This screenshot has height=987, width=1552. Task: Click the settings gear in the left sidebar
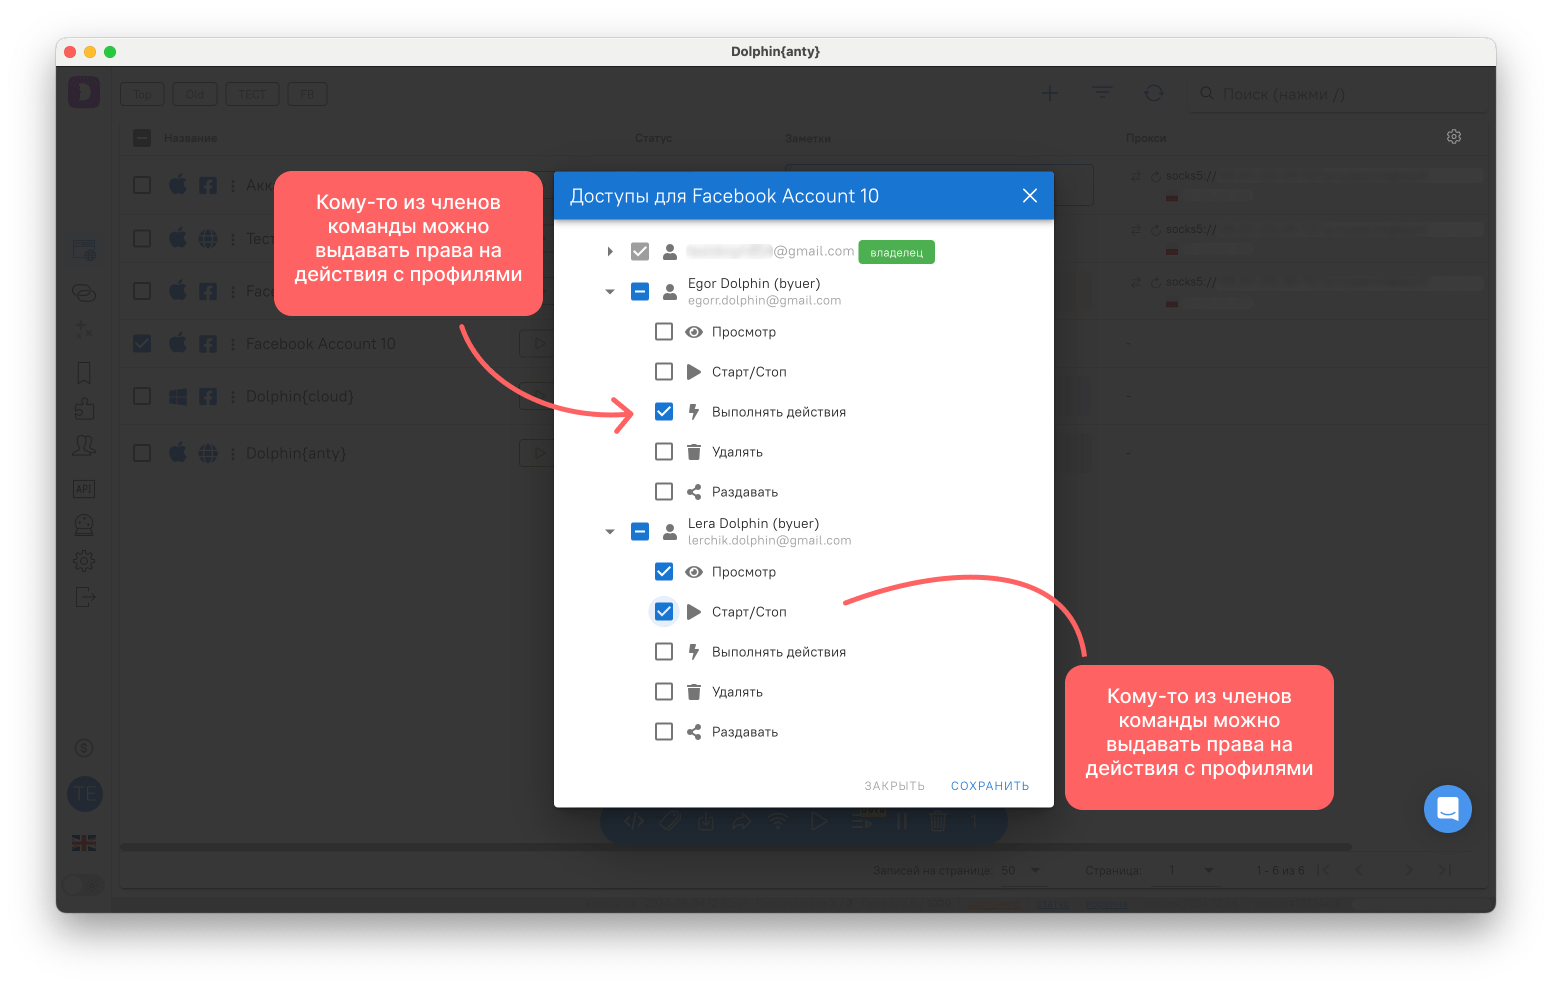pyautogui.click(x=84, y=561)
